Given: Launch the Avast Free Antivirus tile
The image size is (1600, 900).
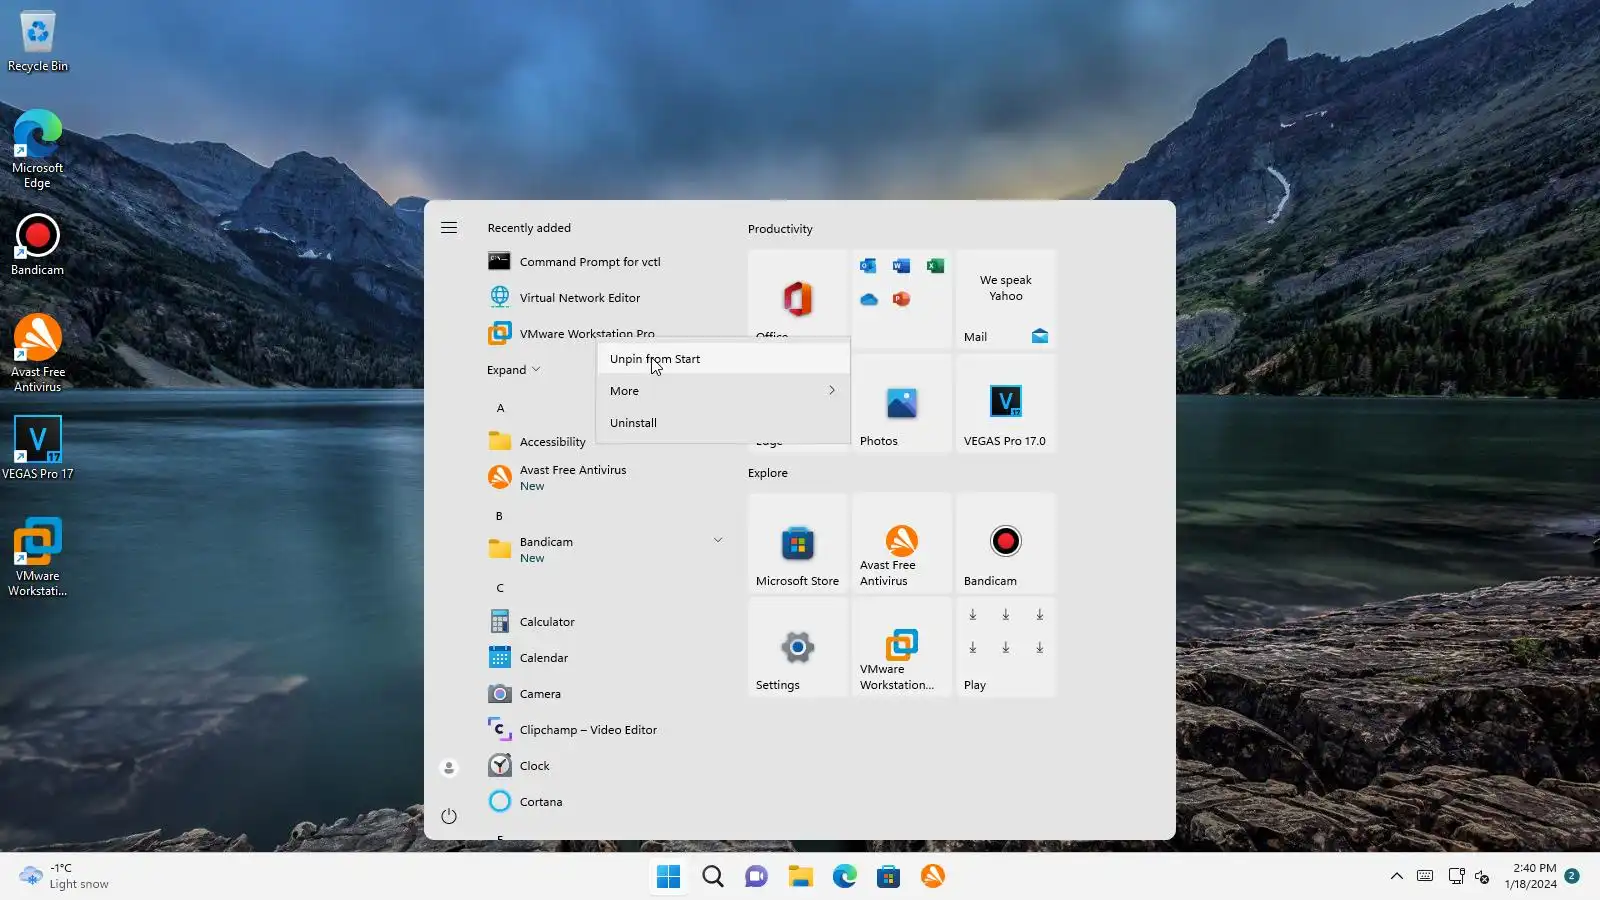Looking at the screenshot, I should pyautogui.click(x=902, y=543).
